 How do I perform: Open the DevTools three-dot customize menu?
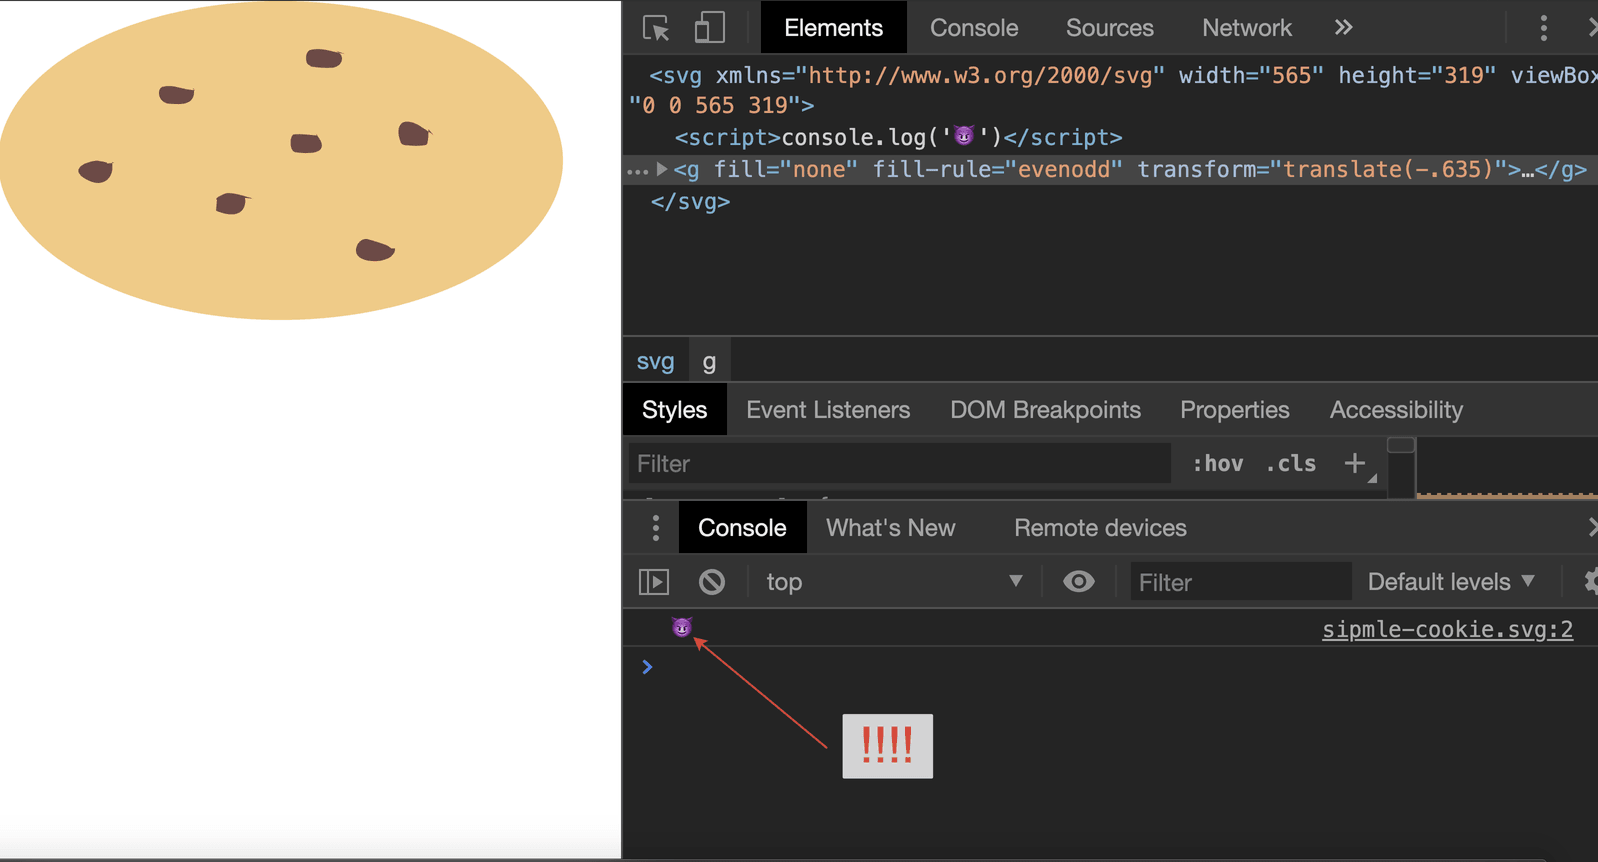(x=1543, y=28)
